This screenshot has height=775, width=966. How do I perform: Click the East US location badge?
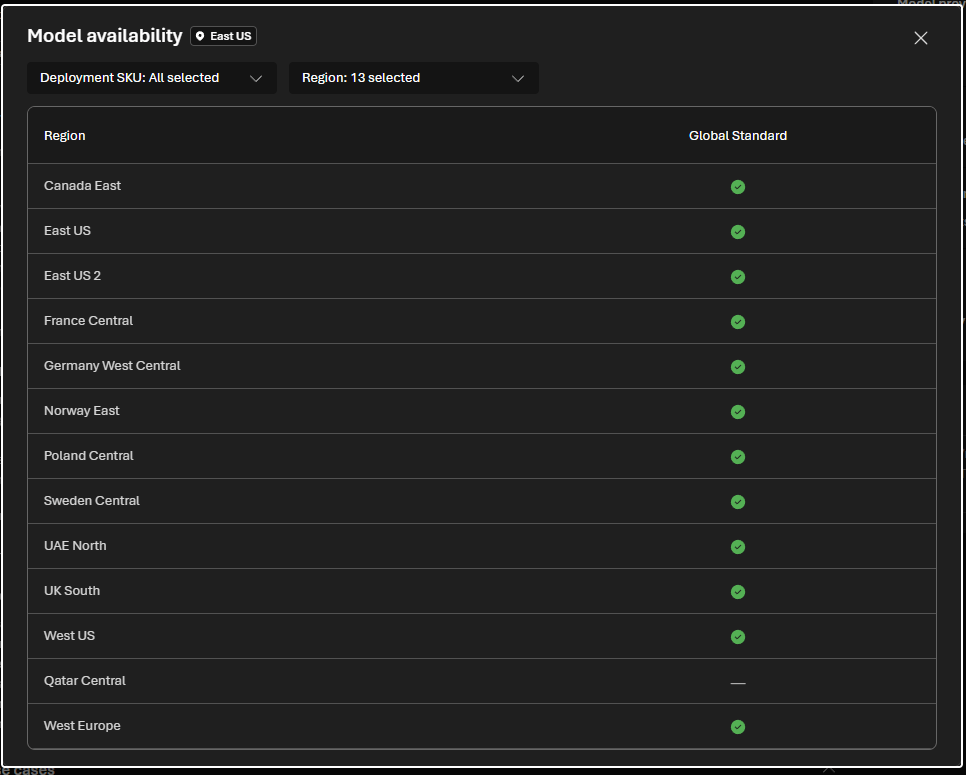pos(224,36)
